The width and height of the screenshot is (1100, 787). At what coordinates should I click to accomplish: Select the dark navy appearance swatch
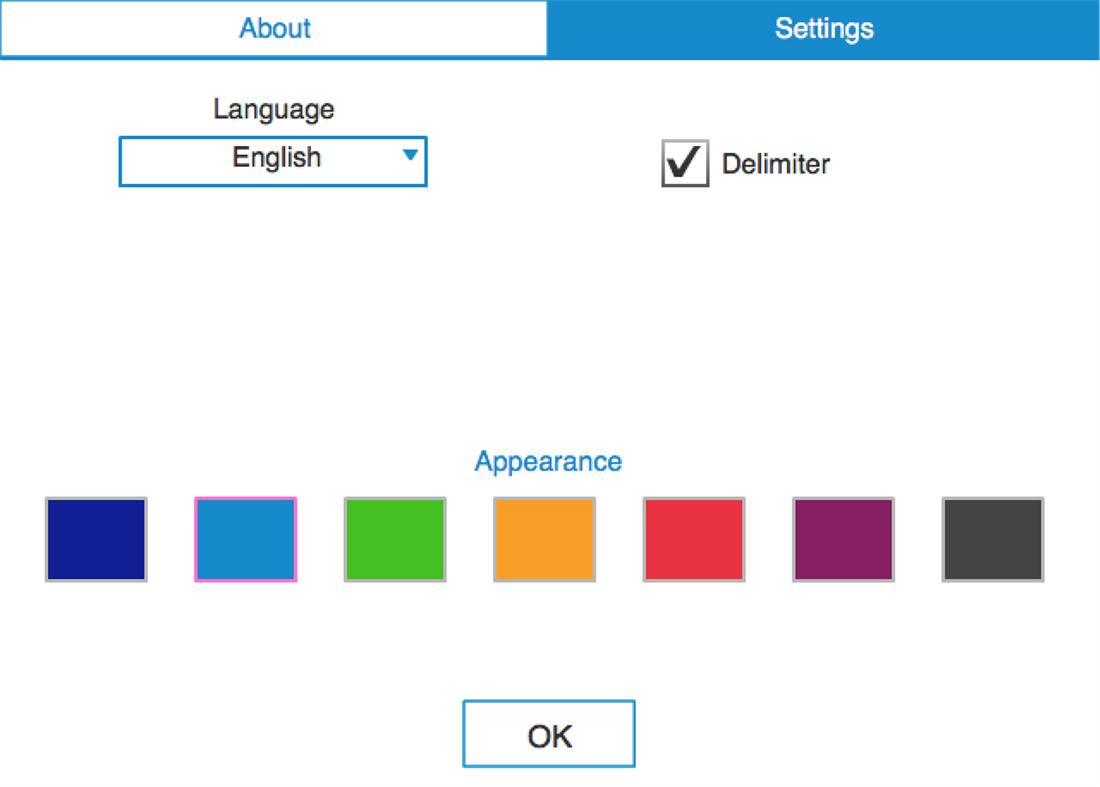tap(96, 539)
